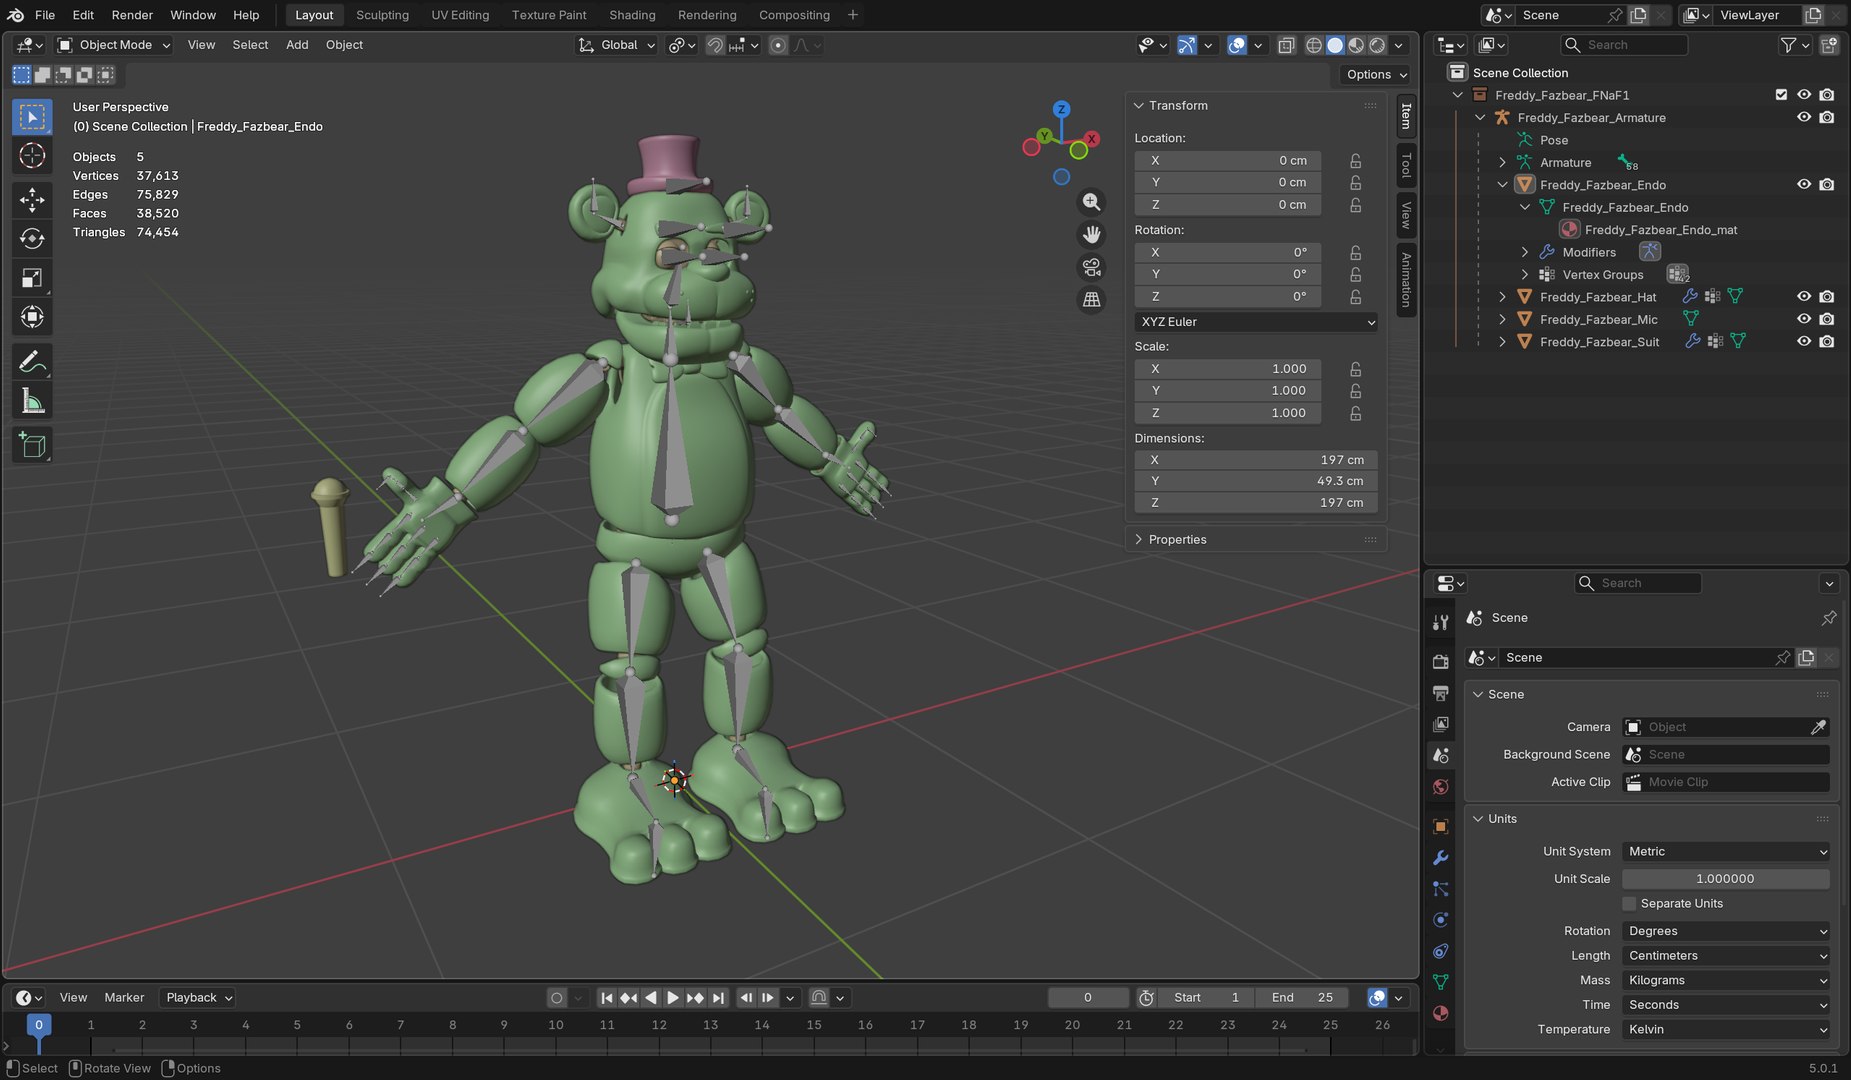This screenshot has width=1851, height=1080.
Task: Expand the Freddy_Fazbear_Hat tree item
Action: click(x=1502, y=297)
